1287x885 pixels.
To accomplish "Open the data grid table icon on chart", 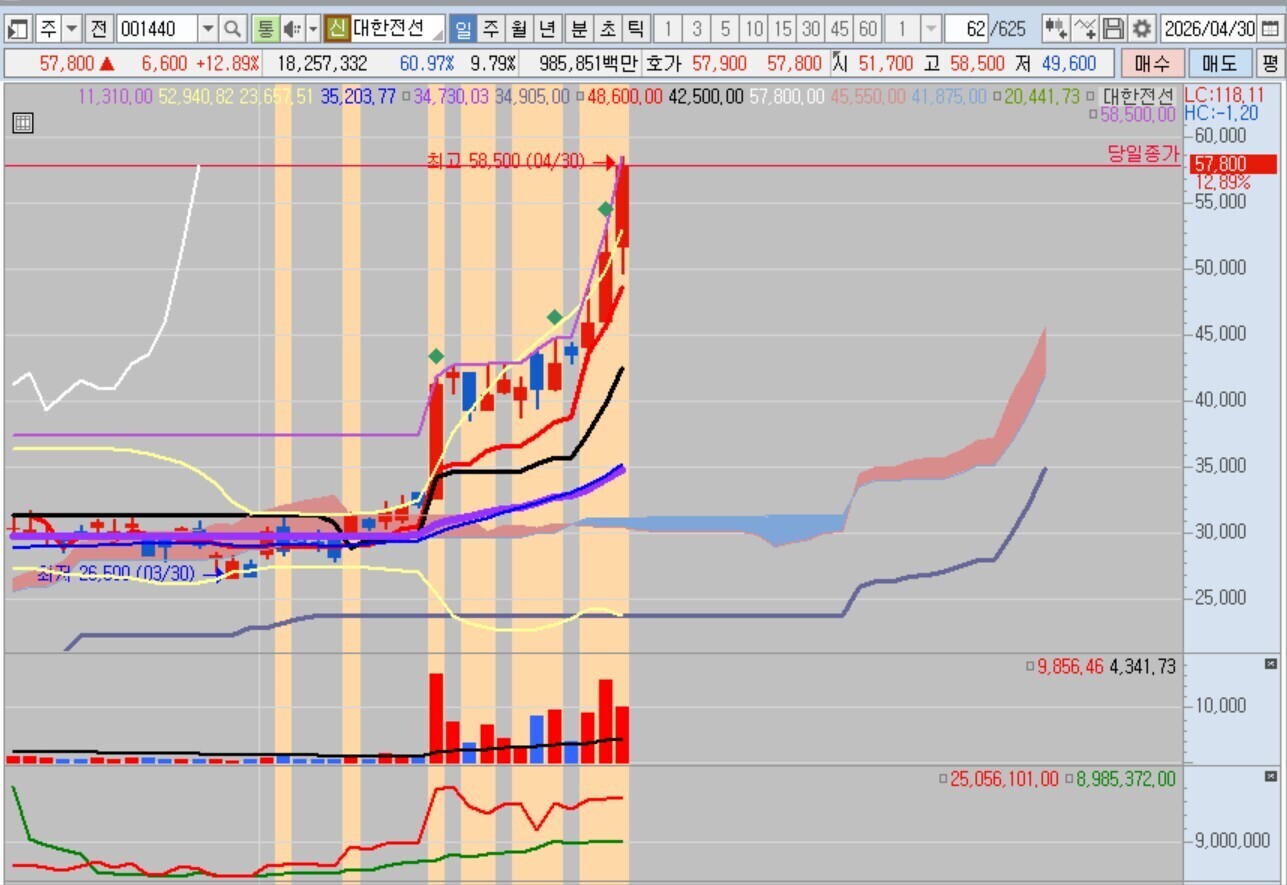I will [x=22, y=124].
